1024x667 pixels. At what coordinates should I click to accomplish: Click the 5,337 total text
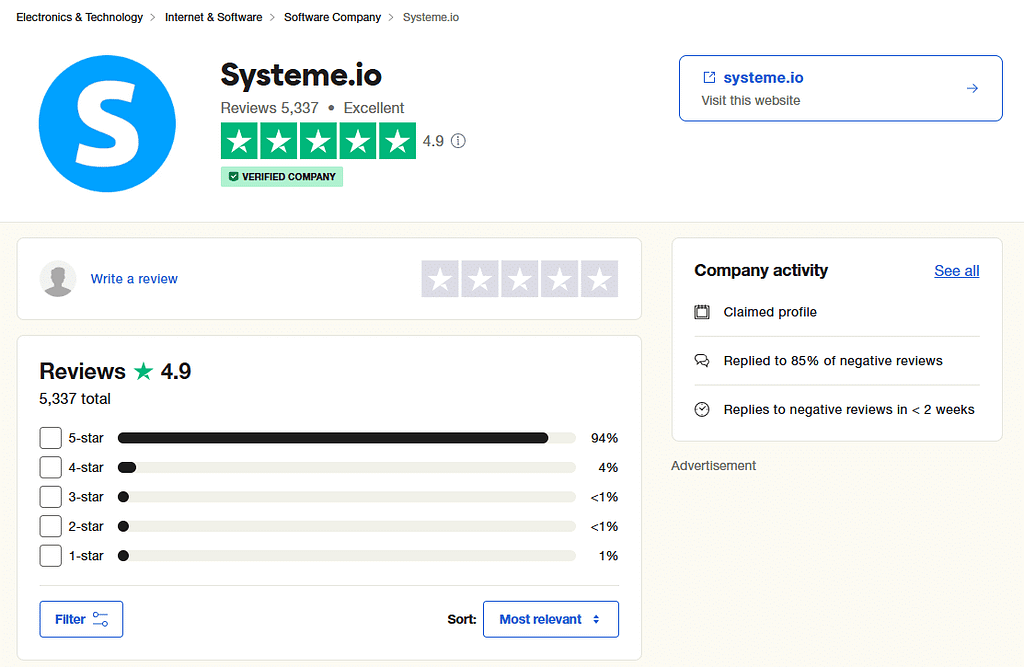pyautogui.click(x=75, y=399)
